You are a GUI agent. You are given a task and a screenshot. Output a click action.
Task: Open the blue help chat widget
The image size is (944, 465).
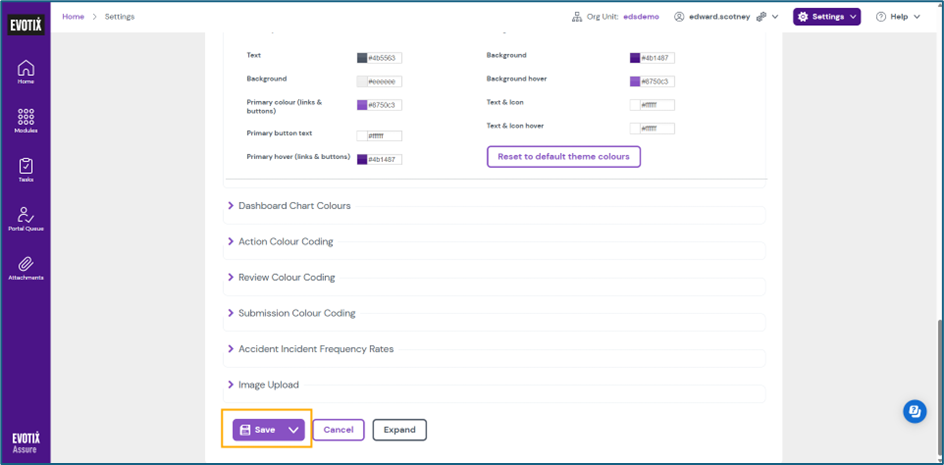pyautogui.click(x=914, y=411)
